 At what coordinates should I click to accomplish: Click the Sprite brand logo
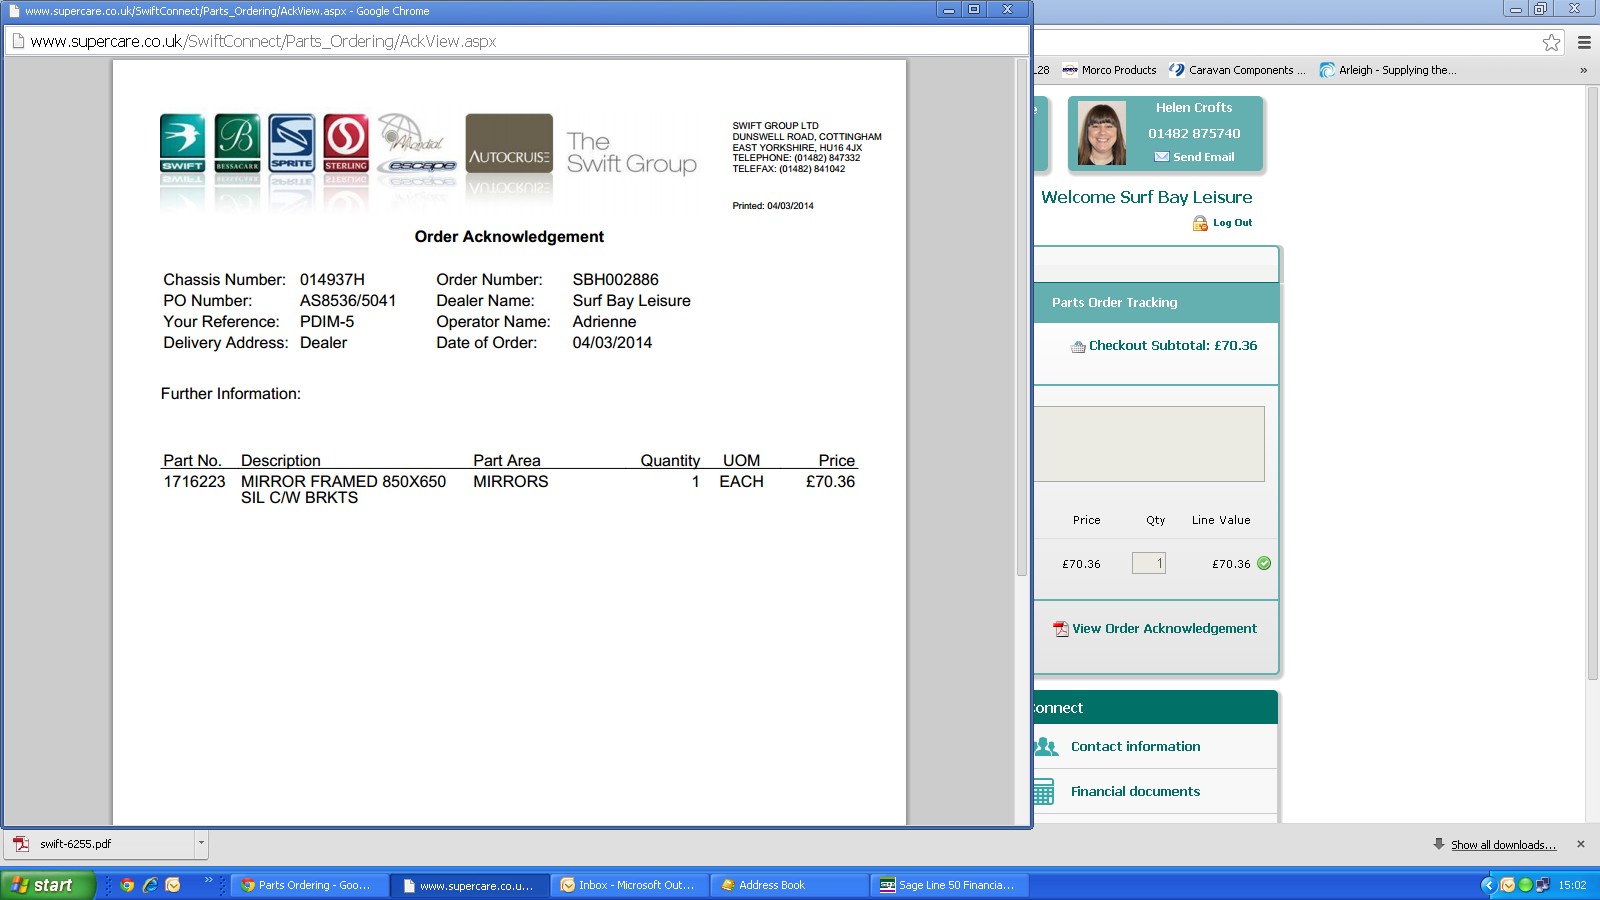pyautogui.click(x=291, y=143)
